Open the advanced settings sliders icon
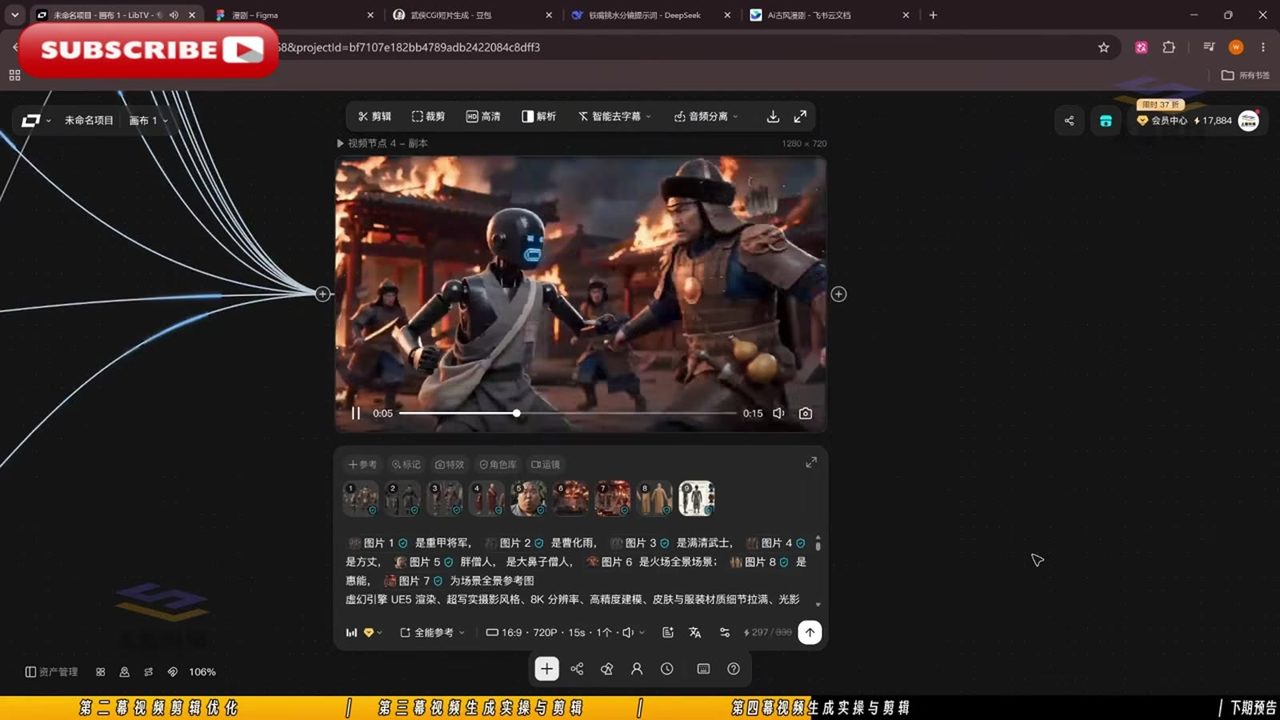 pyautogui.click(x=725, y=632)
